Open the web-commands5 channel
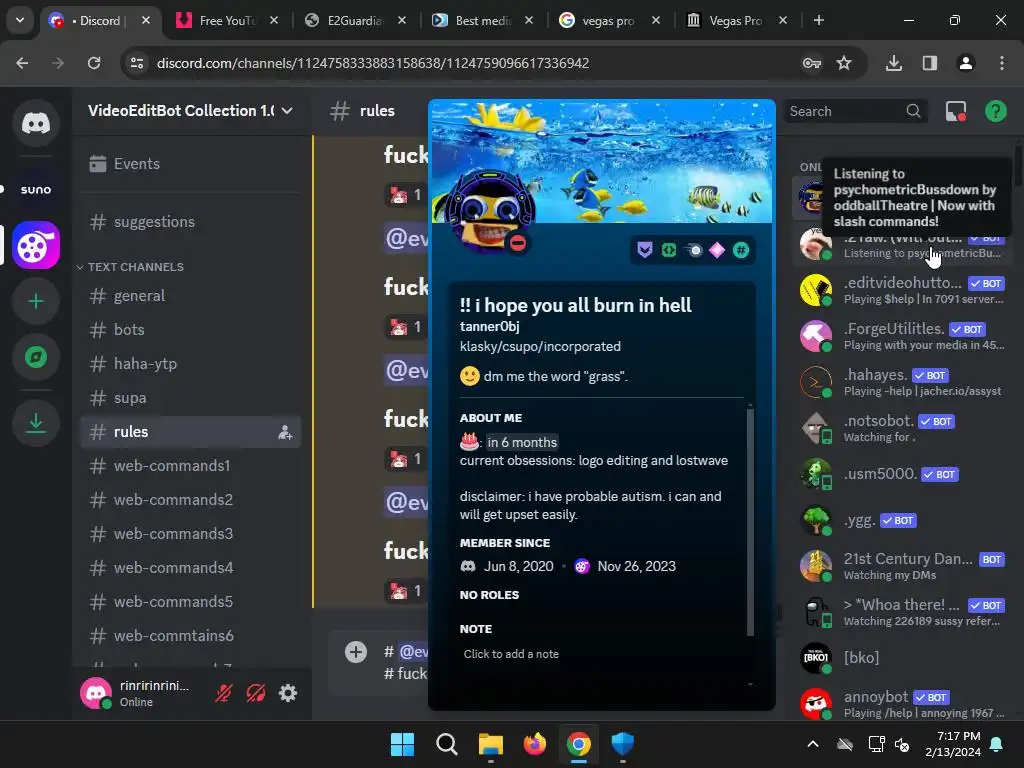This screenshot has width=1024, height=768. 190,601
